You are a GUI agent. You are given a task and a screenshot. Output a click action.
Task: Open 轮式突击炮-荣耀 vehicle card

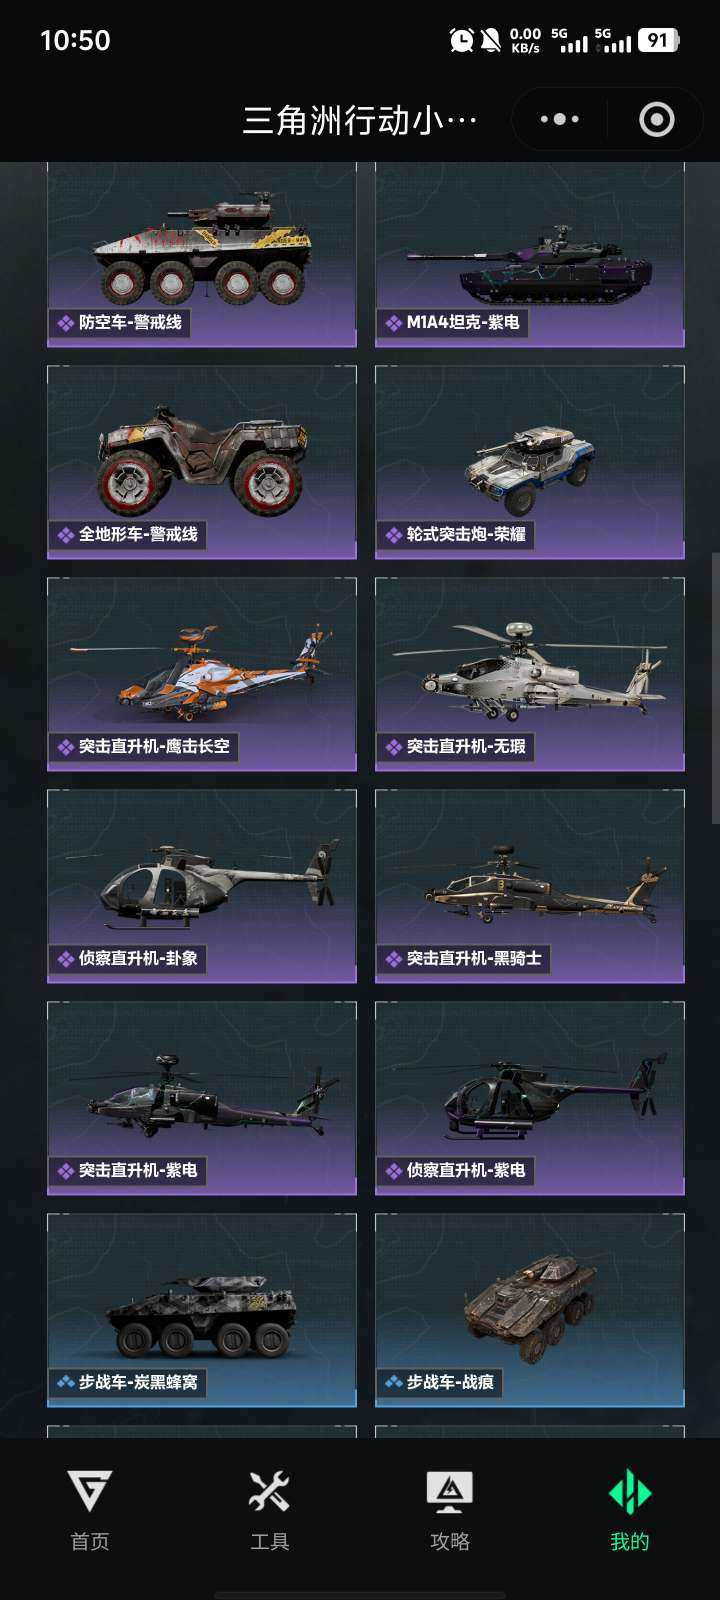530,462
